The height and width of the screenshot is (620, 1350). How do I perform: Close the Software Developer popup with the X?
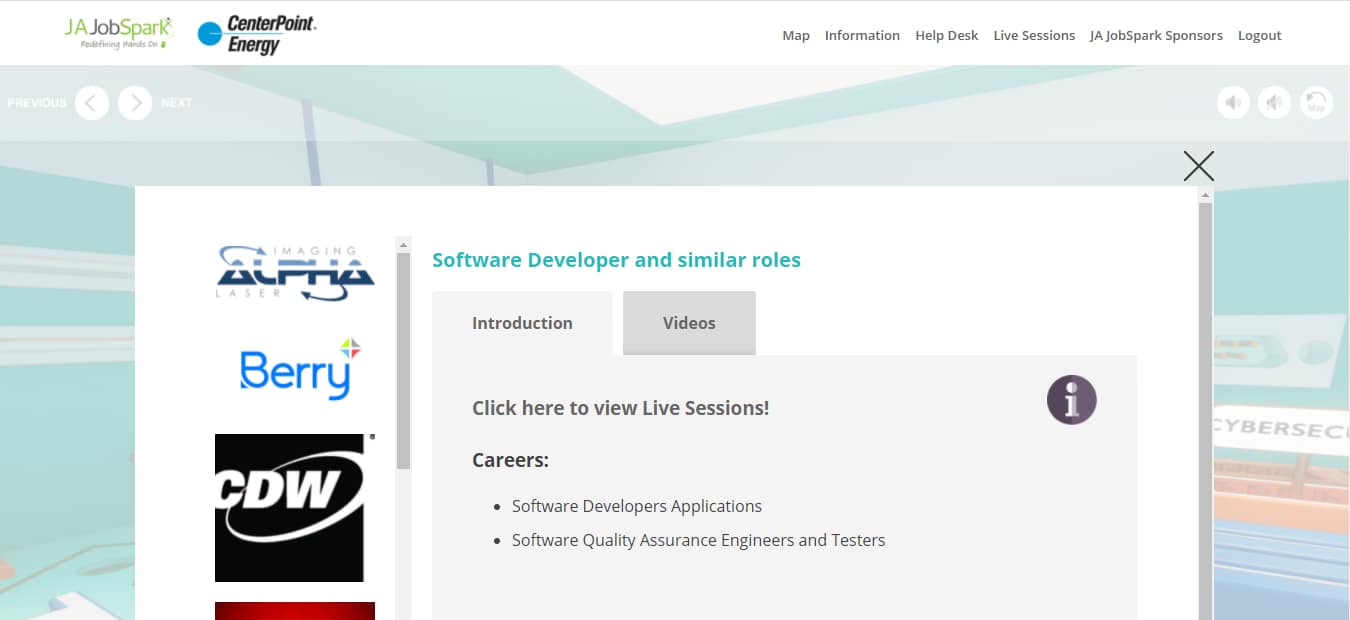click(x=1198, y=166)
